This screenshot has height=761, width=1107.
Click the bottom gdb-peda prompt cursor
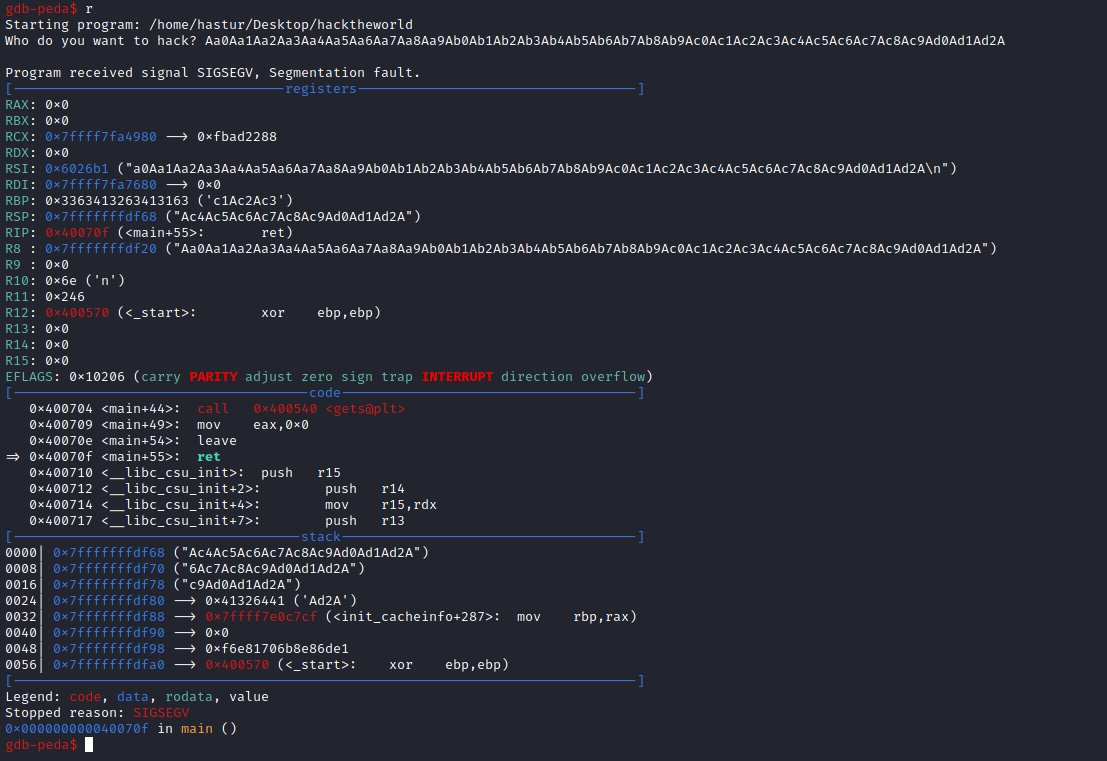[x=89, y=745]
